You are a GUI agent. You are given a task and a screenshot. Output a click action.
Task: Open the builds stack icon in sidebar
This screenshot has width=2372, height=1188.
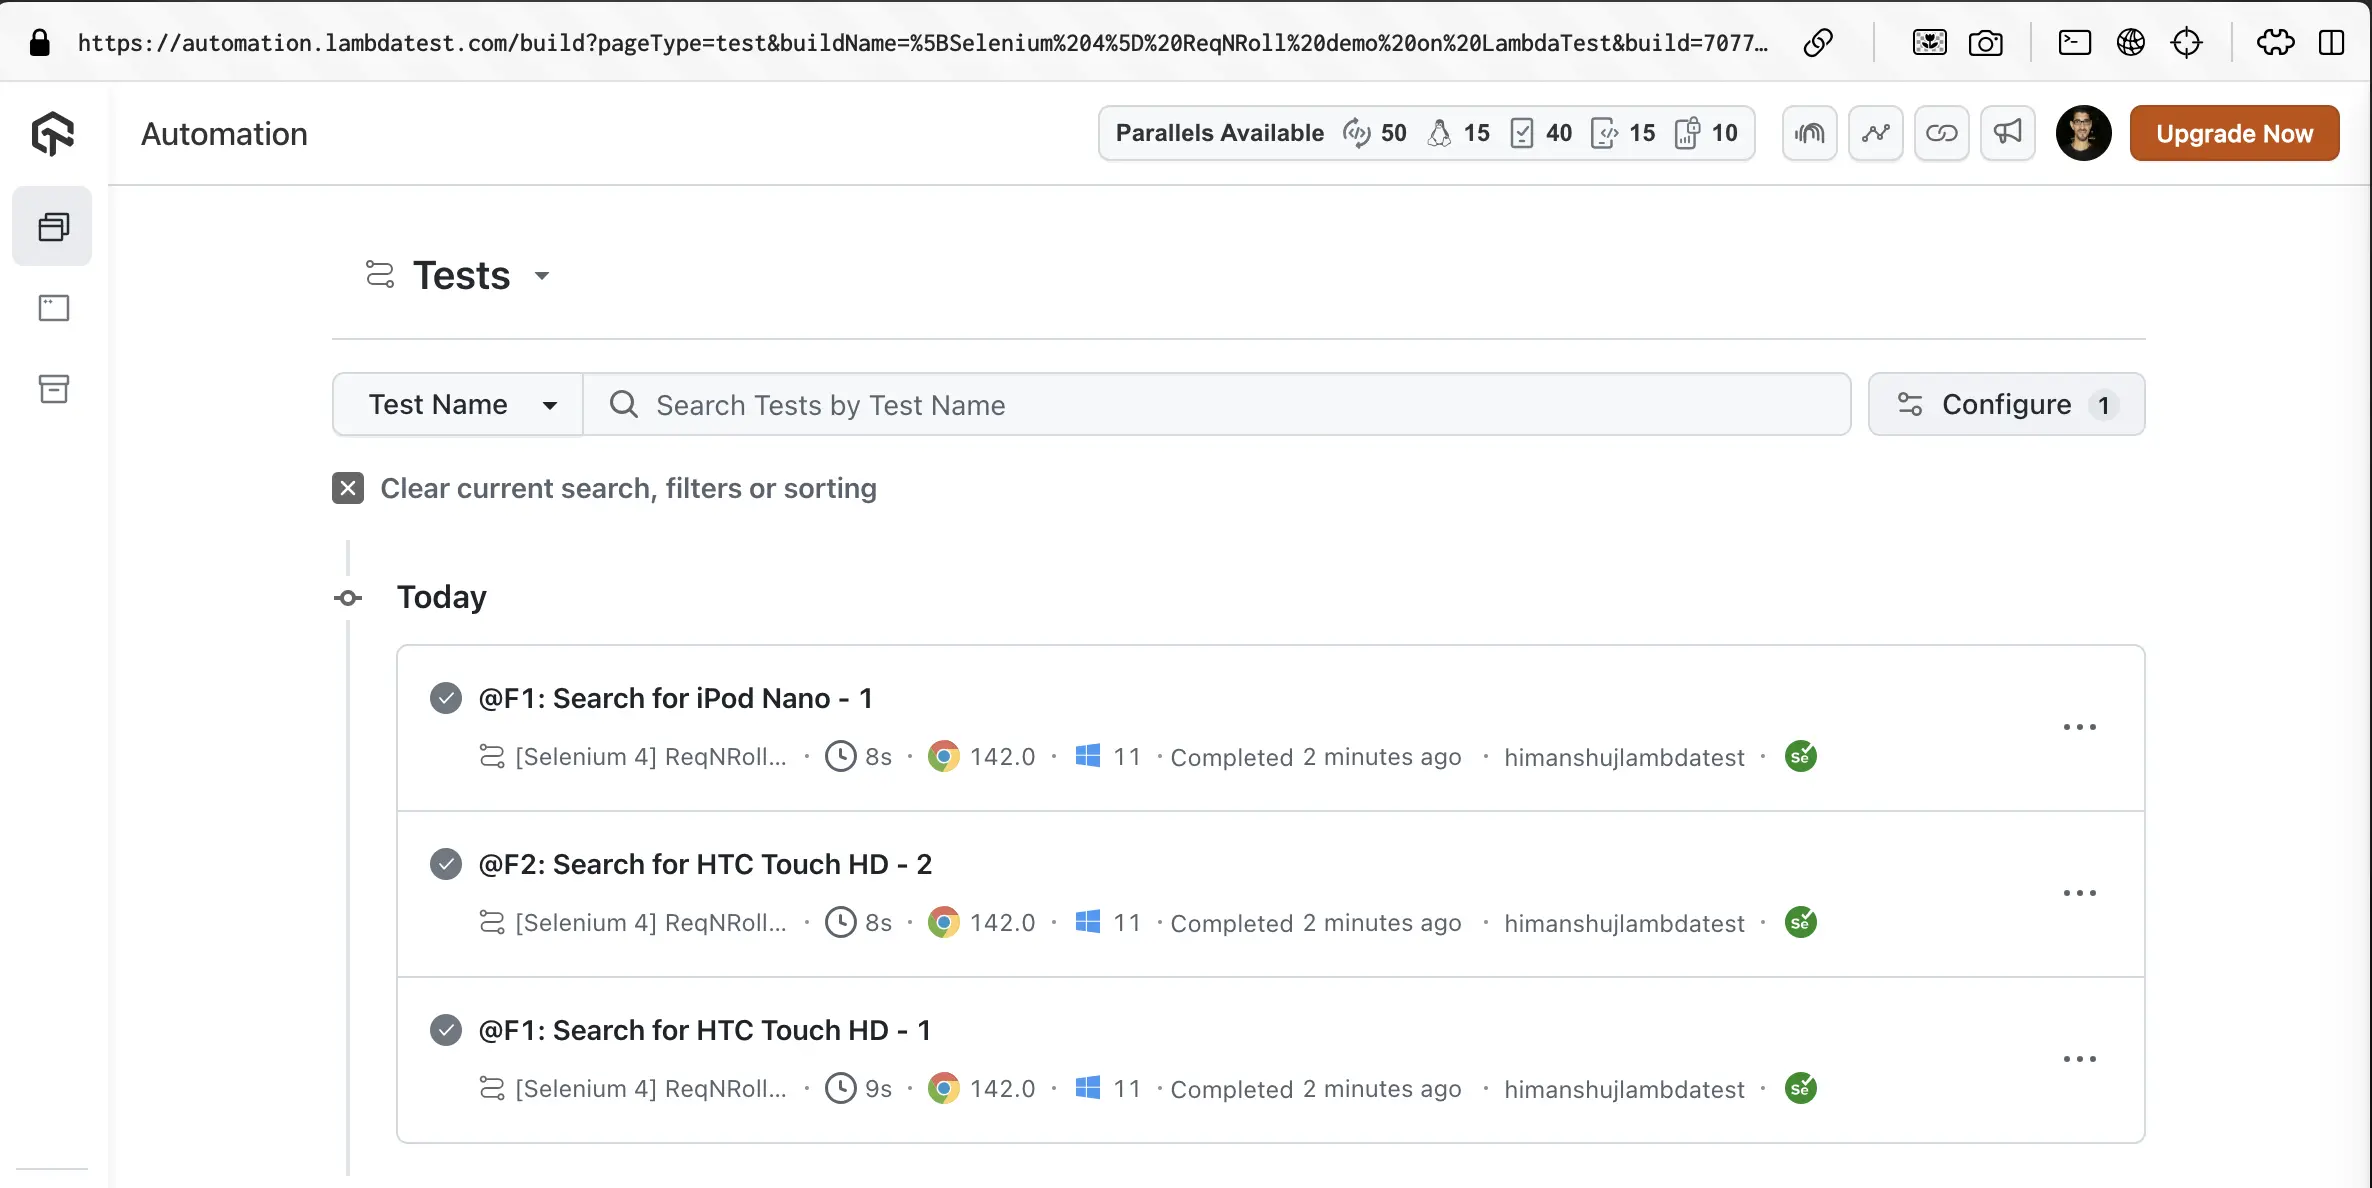tap(53, 227)
